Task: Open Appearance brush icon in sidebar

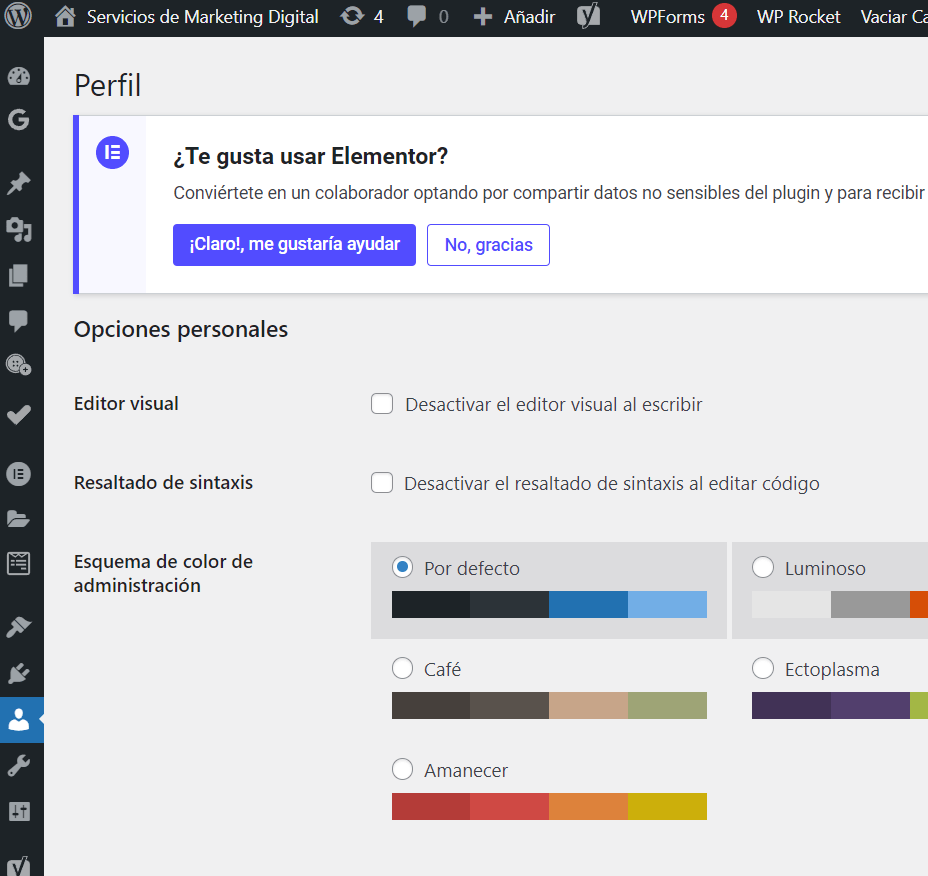Action: pos(18,627)
